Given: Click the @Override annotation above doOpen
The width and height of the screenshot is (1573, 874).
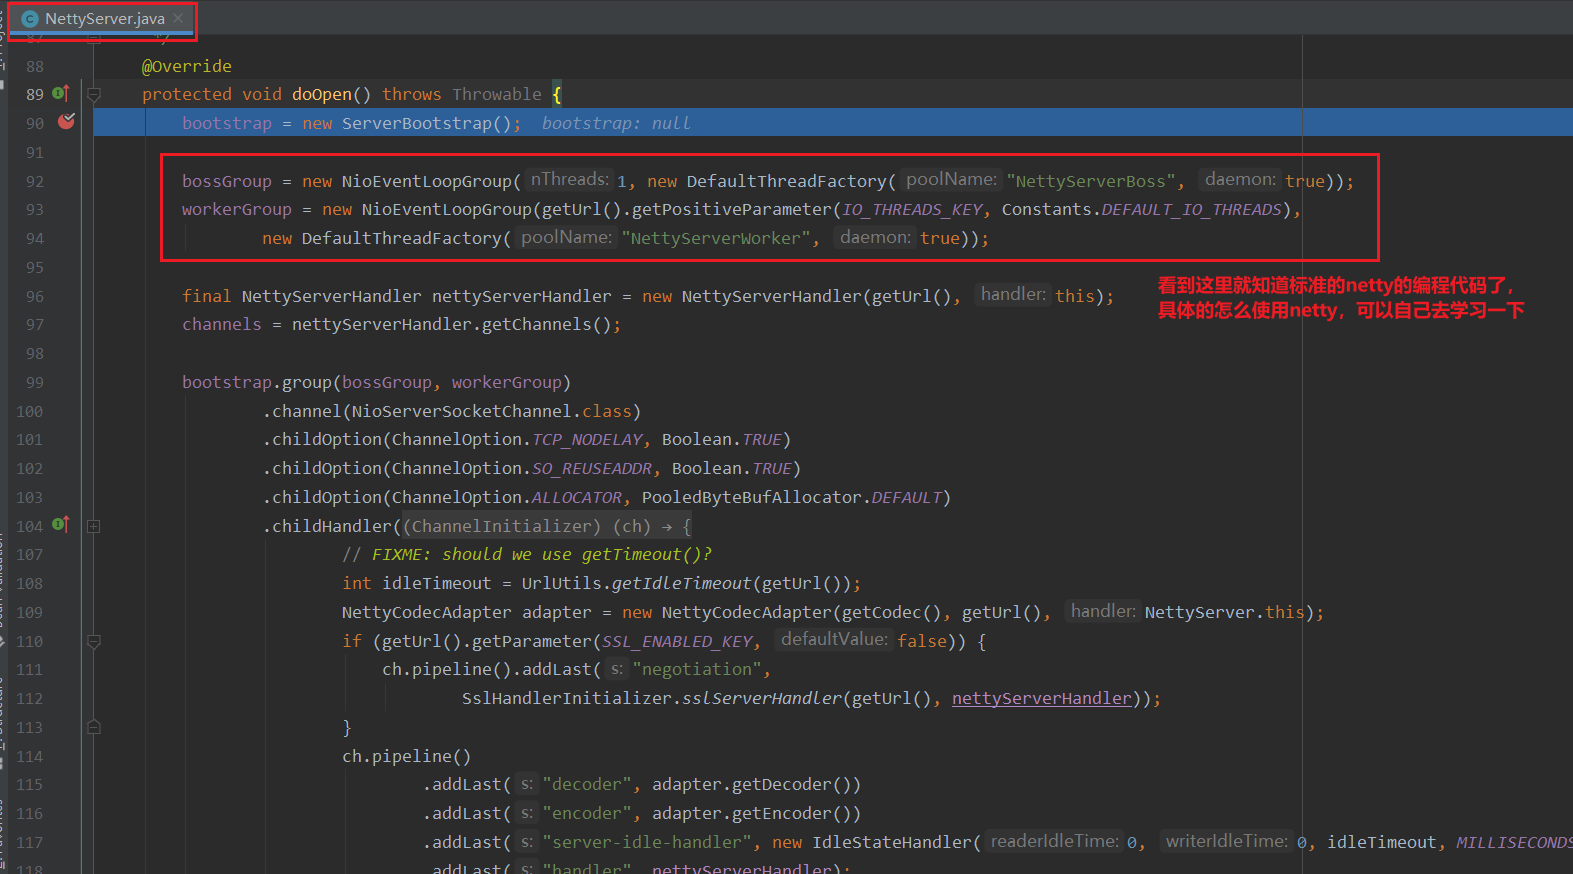Looking at the screenshot, I should coord(187,66).
